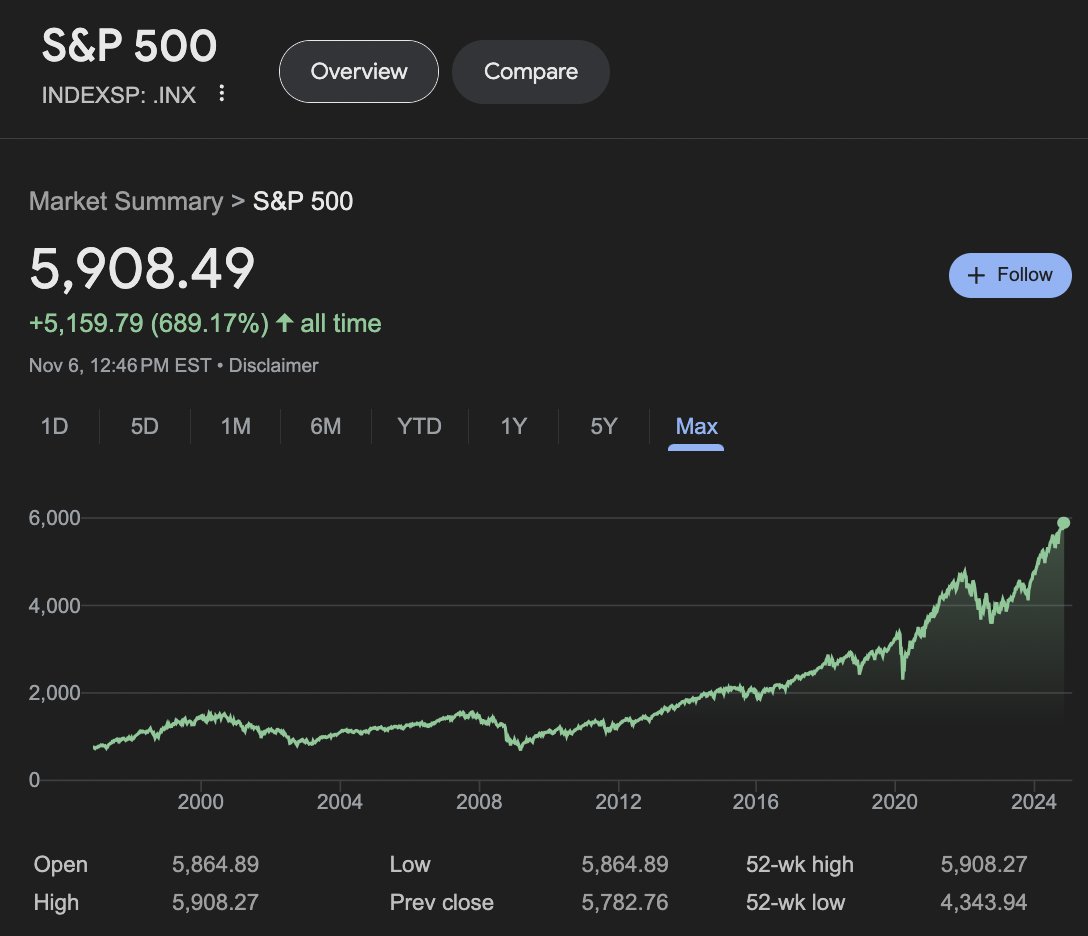Switch the chart to 1Y range
The image size is (1088, 936).
(513, 426)
